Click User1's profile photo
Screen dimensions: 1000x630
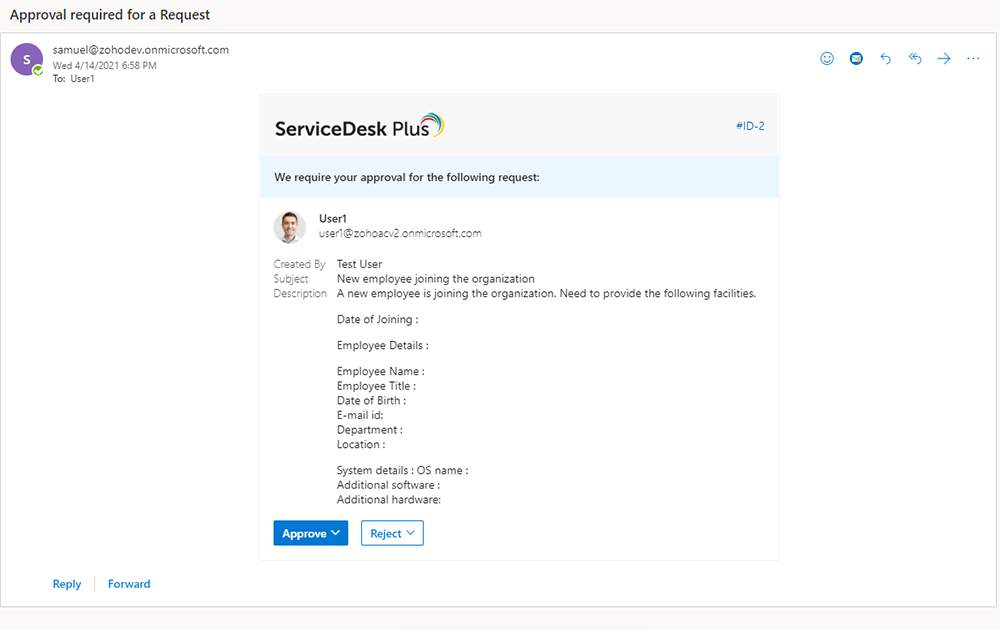290,227
